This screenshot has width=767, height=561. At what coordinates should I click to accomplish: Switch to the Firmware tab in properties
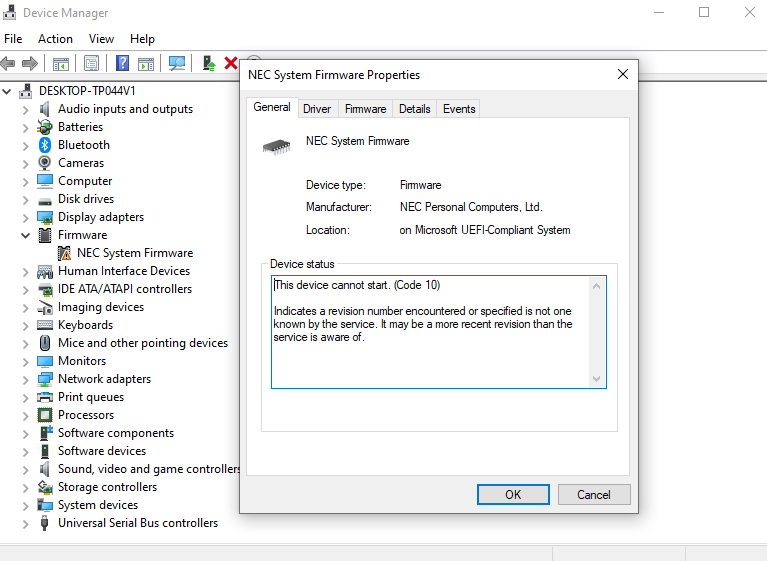point(365,109)
